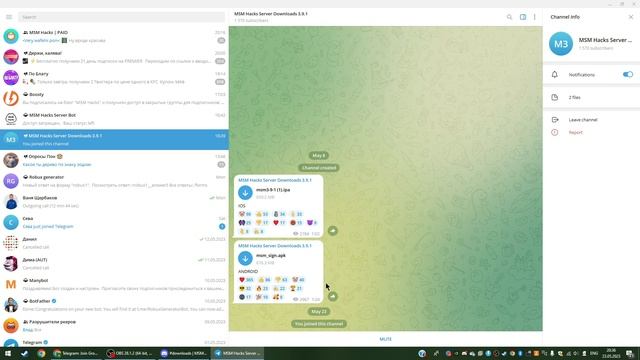The height and width of the screenshot is (360, 640).
Task: Click the Boosty lightning avatar
Action: pos(11,98)
